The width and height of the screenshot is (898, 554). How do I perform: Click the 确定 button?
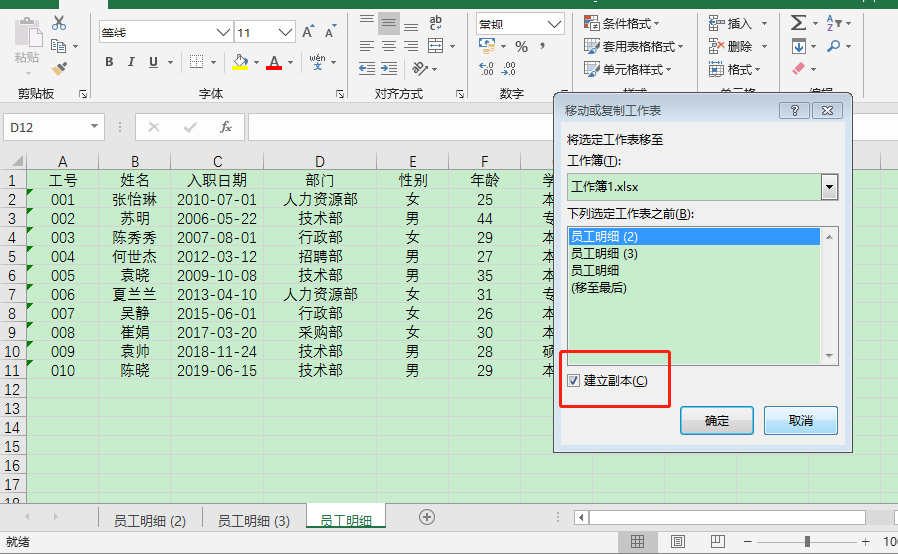(716, 421)
